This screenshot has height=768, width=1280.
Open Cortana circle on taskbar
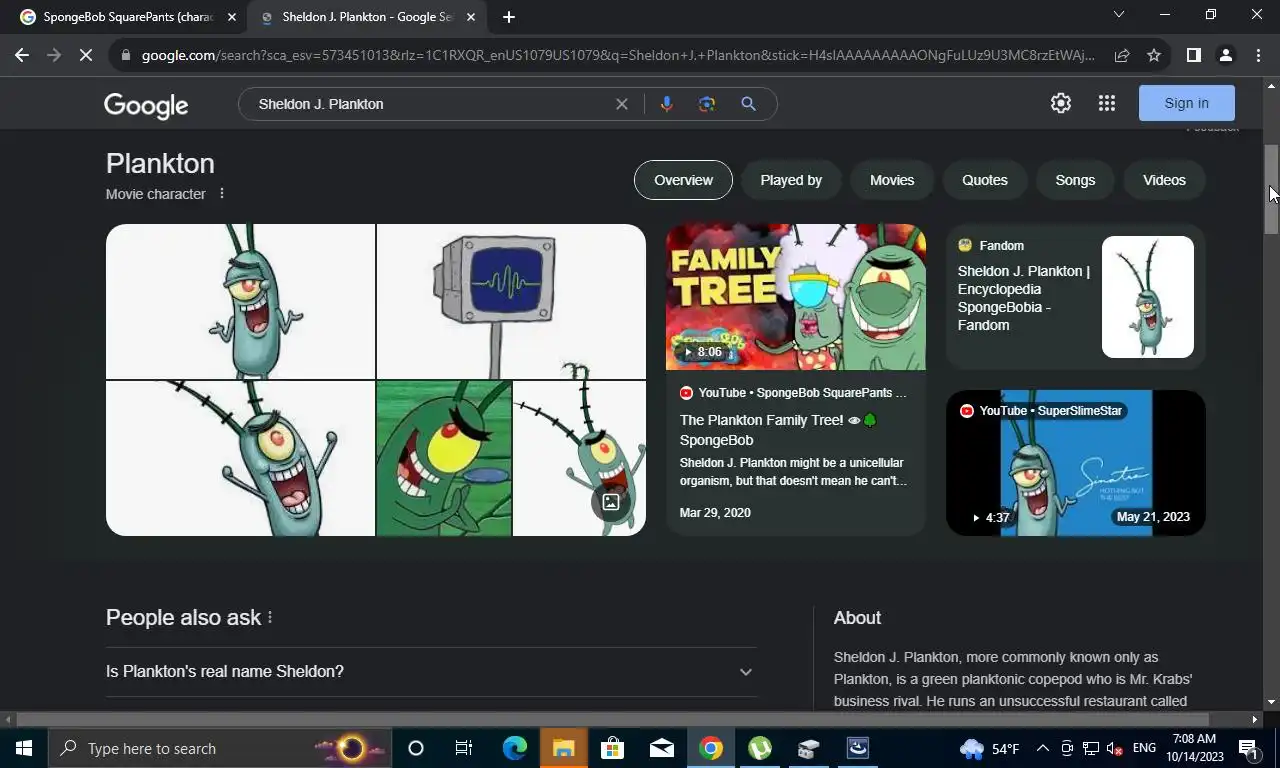pos(416,748)
